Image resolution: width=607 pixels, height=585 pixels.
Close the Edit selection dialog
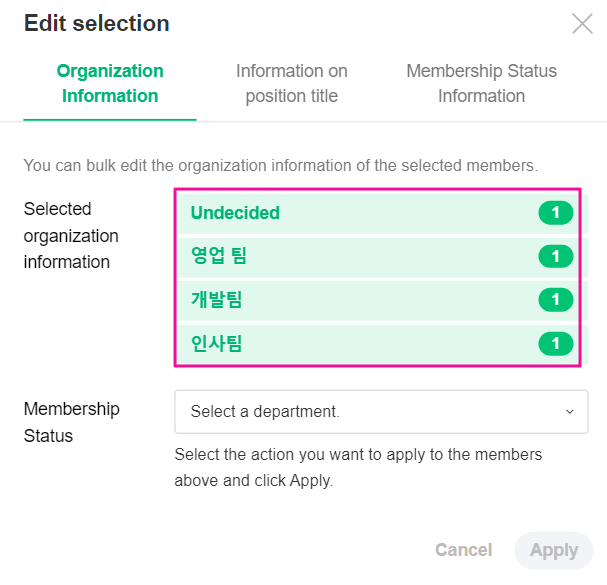click(582, 24)
